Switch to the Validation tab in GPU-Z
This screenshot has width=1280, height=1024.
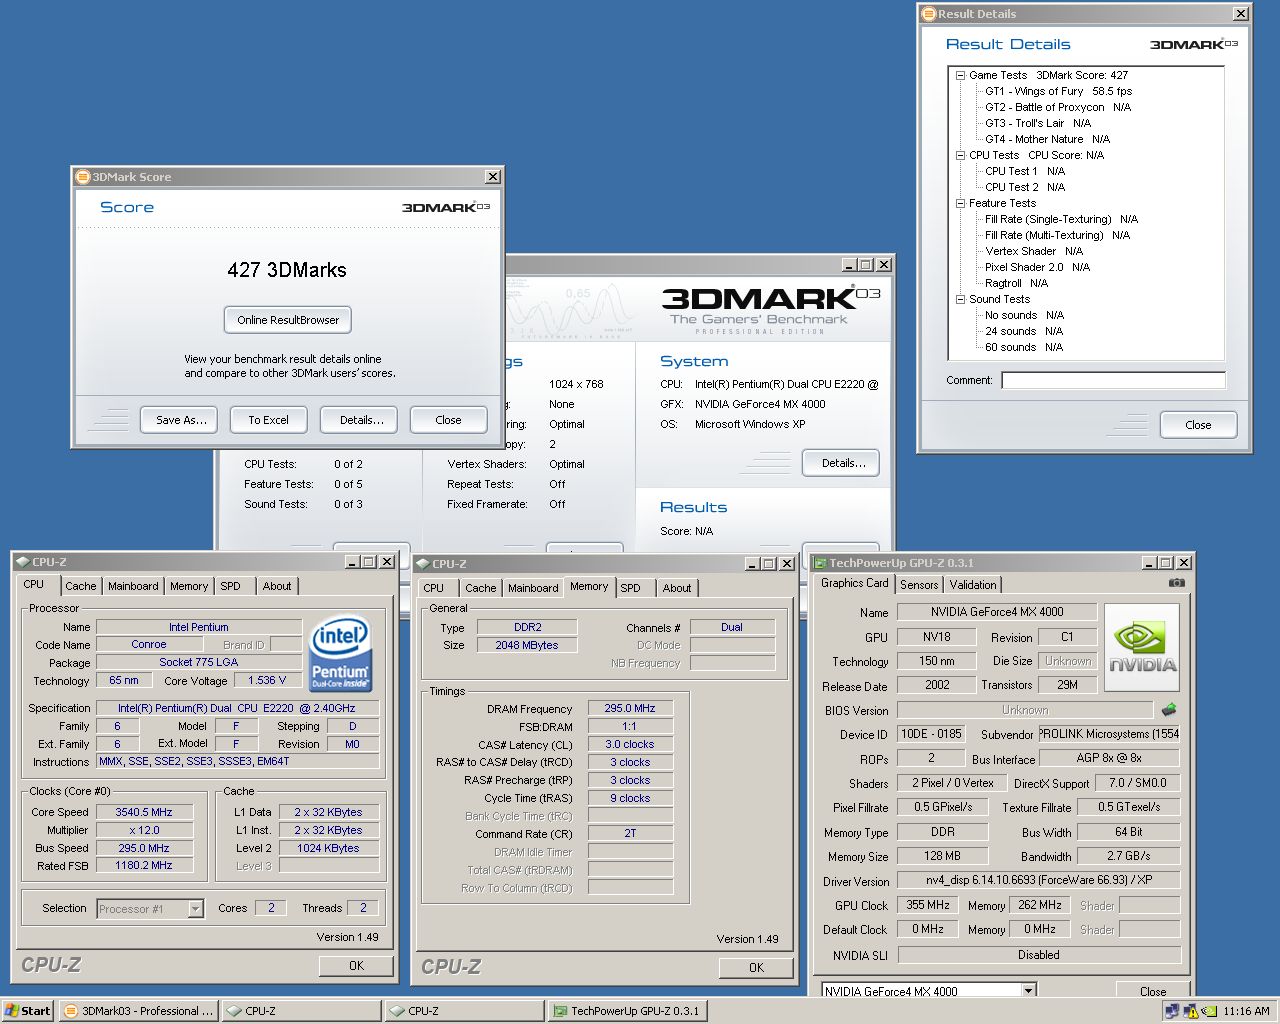[973, 585]
